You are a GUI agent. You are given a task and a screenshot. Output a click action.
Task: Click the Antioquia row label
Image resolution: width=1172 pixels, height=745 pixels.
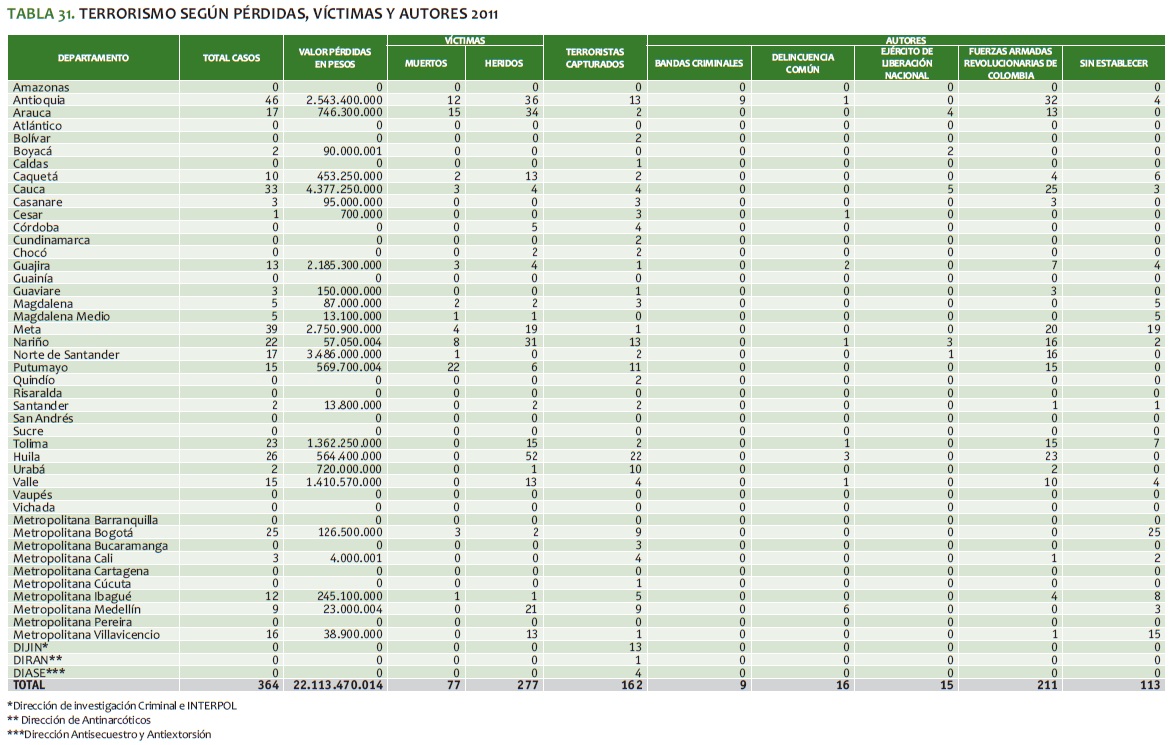pyautogui.click(x=39, y=100)
